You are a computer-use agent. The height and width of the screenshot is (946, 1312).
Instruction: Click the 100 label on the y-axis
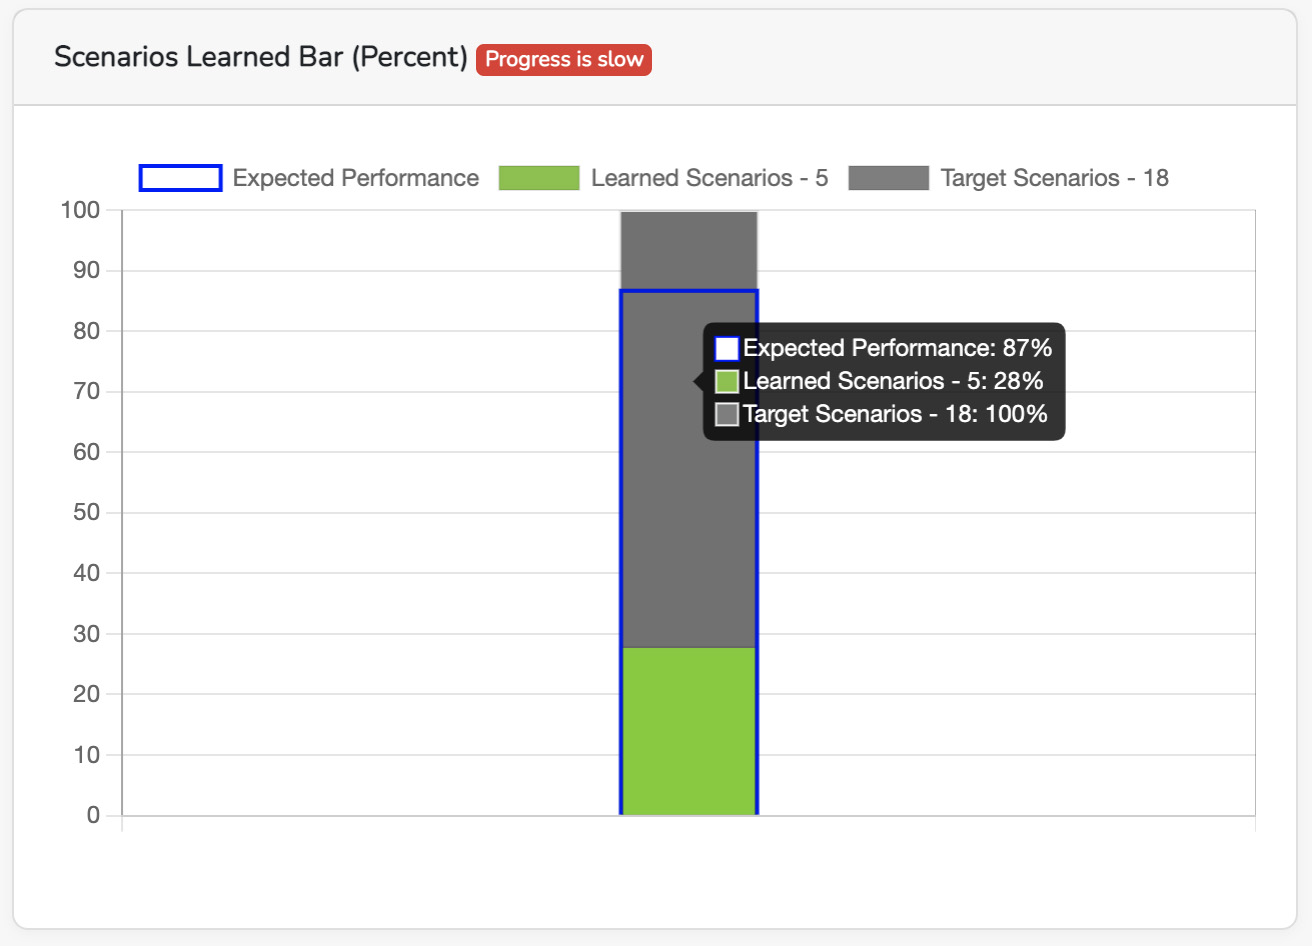click(80, 210)
